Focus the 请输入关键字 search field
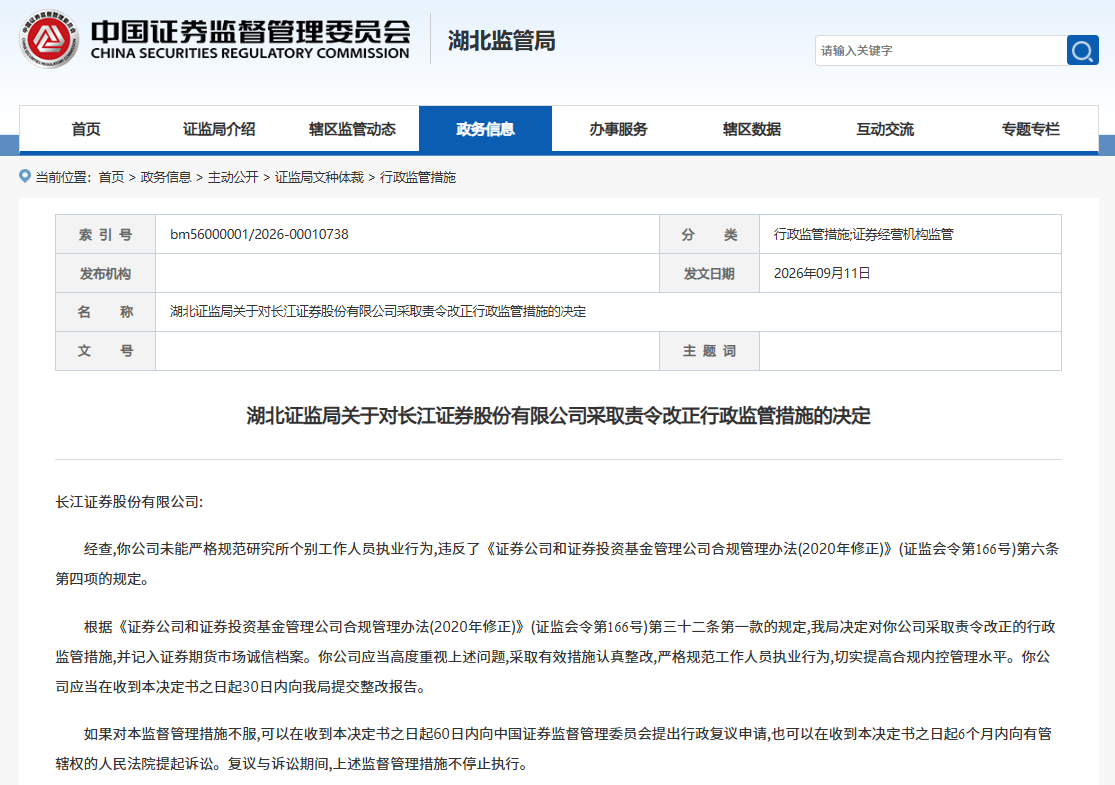The width and height of the screenshot is (1115, 785). coord(940,50)
